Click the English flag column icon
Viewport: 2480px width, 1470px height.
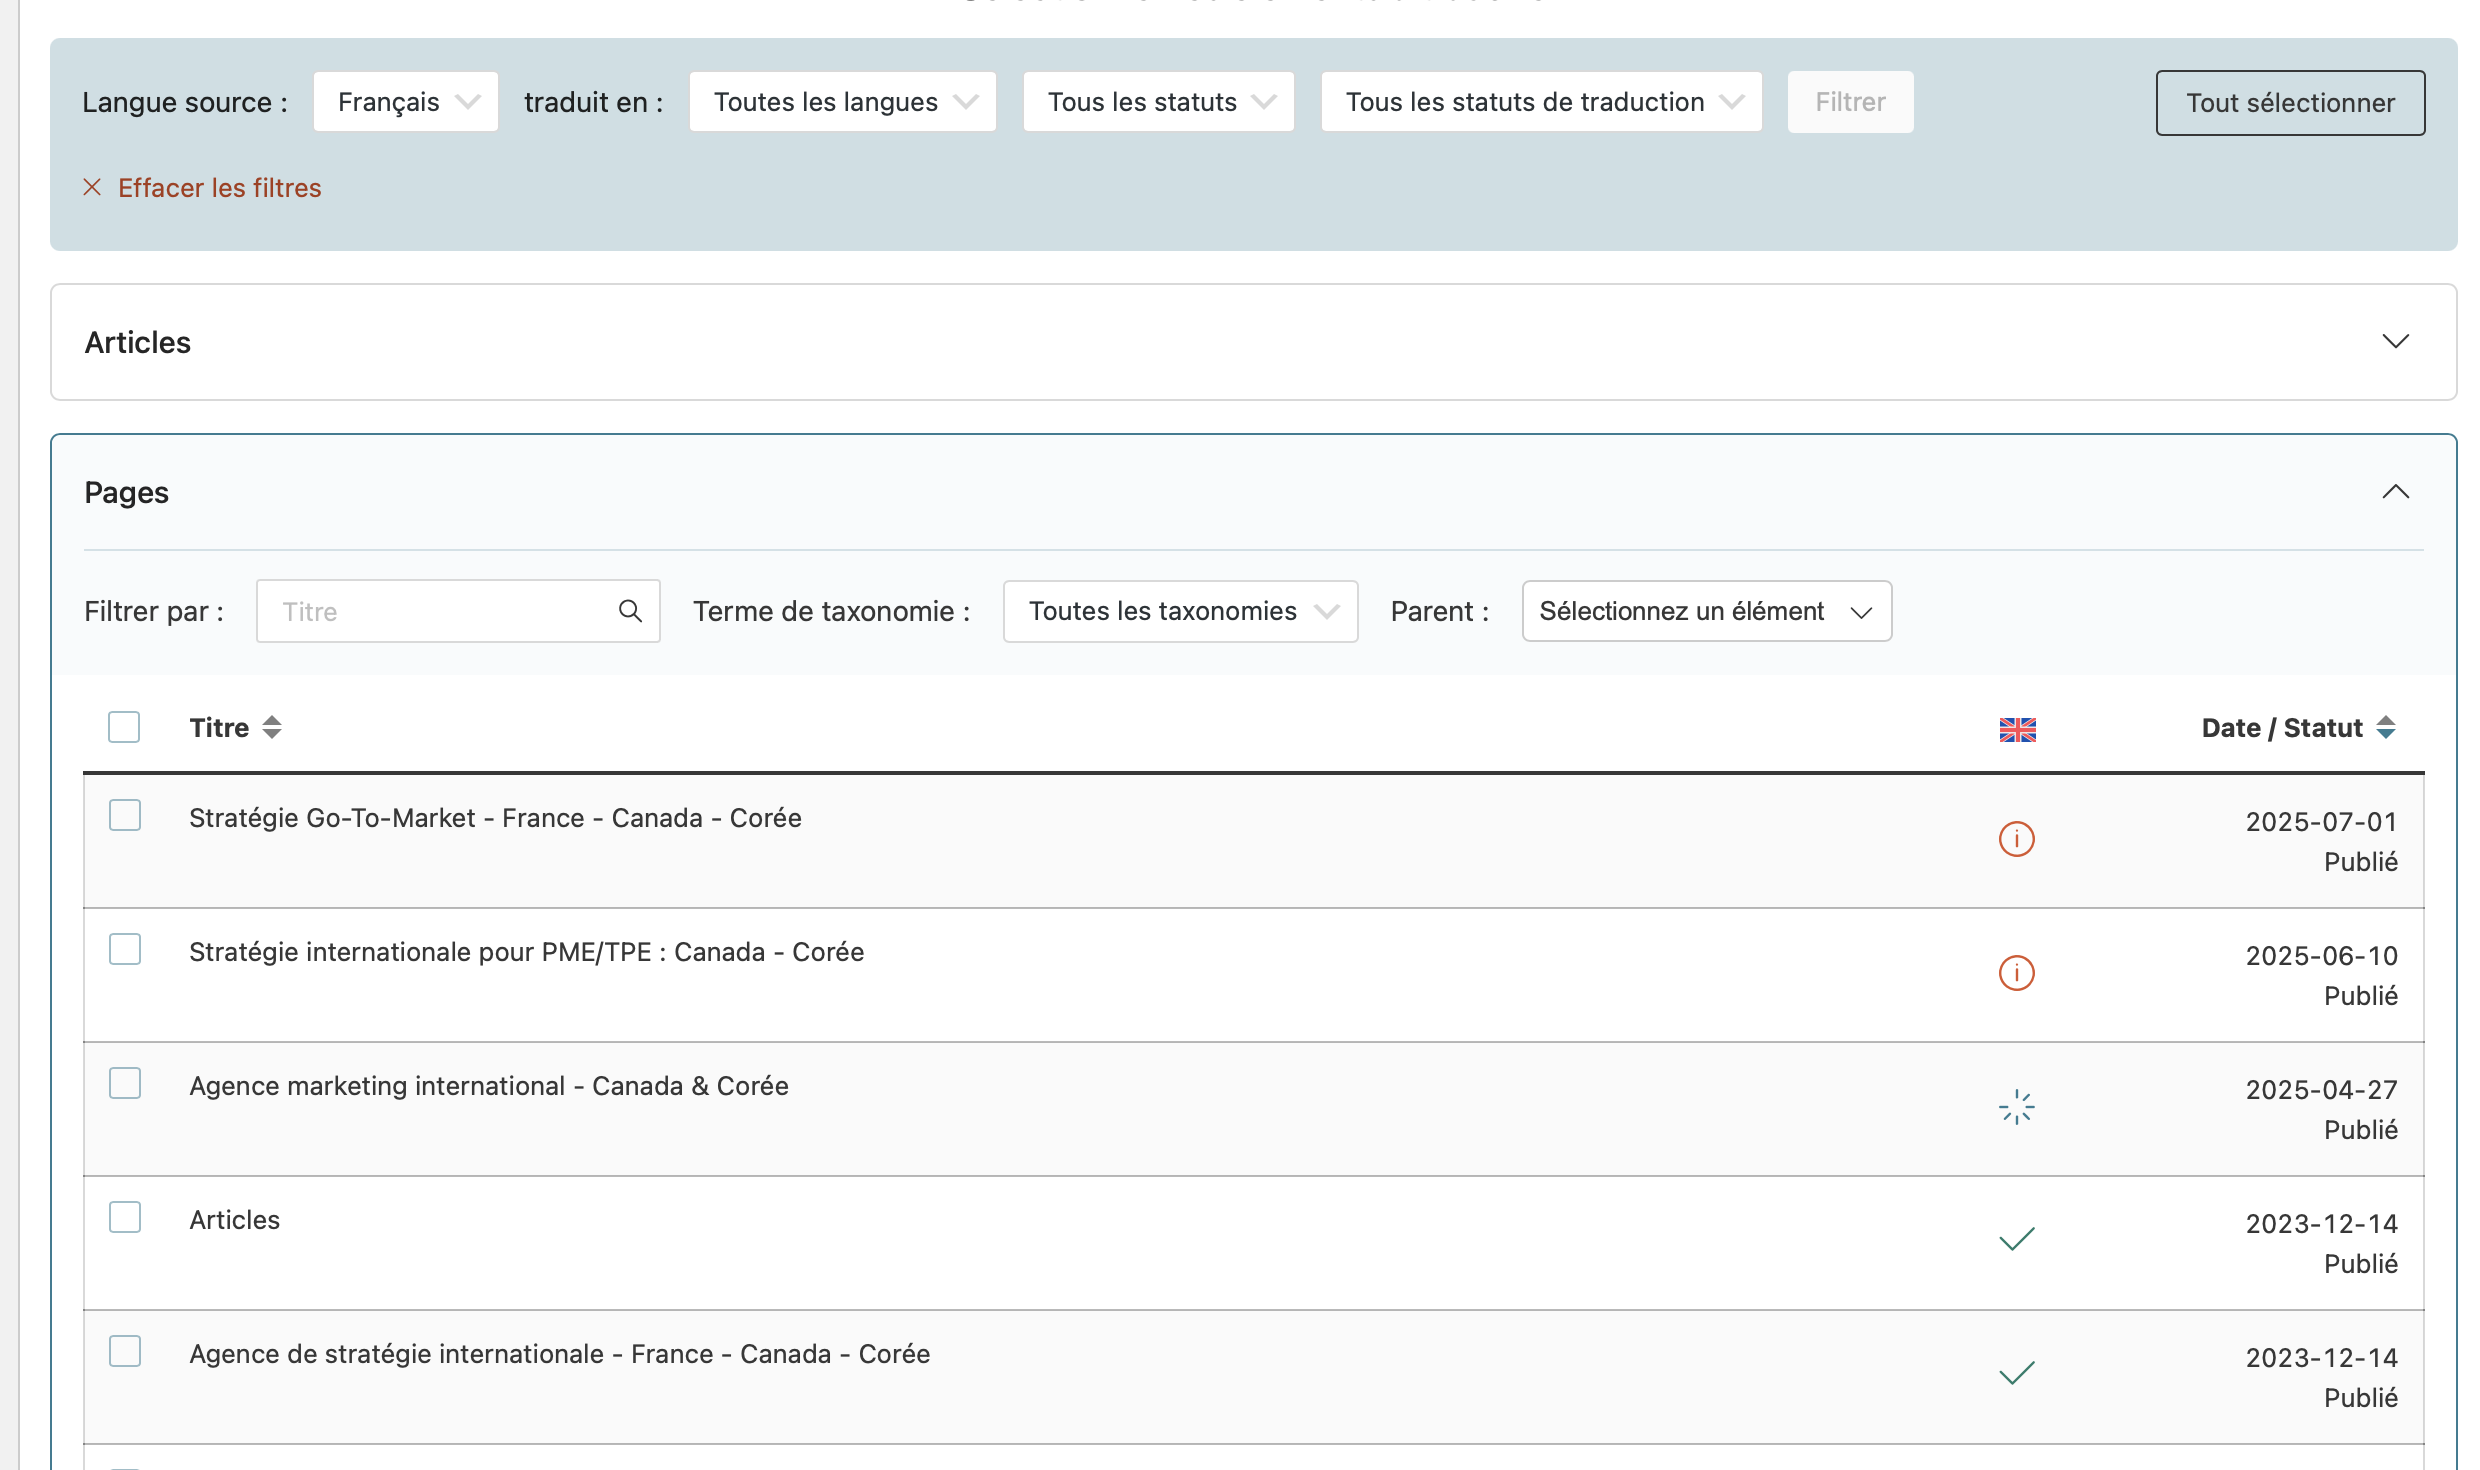coord(2017,729)
